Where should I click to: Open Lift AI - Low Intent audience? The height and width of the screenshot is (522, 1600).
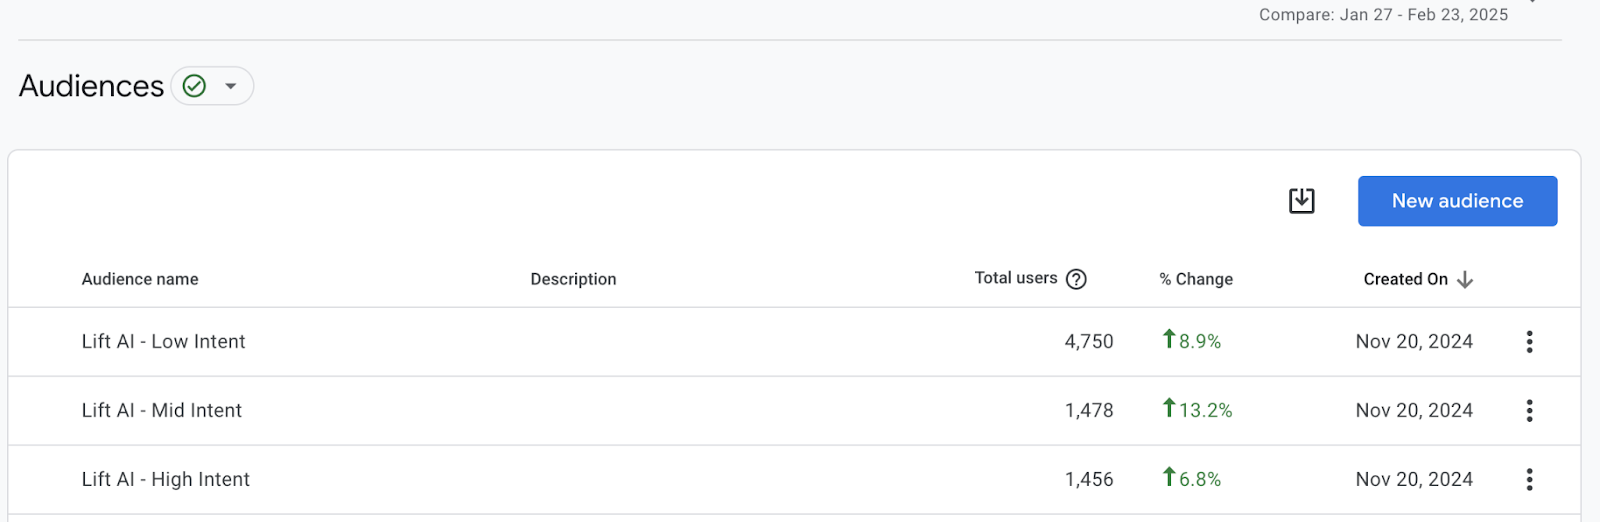click(x=163, y=342)
